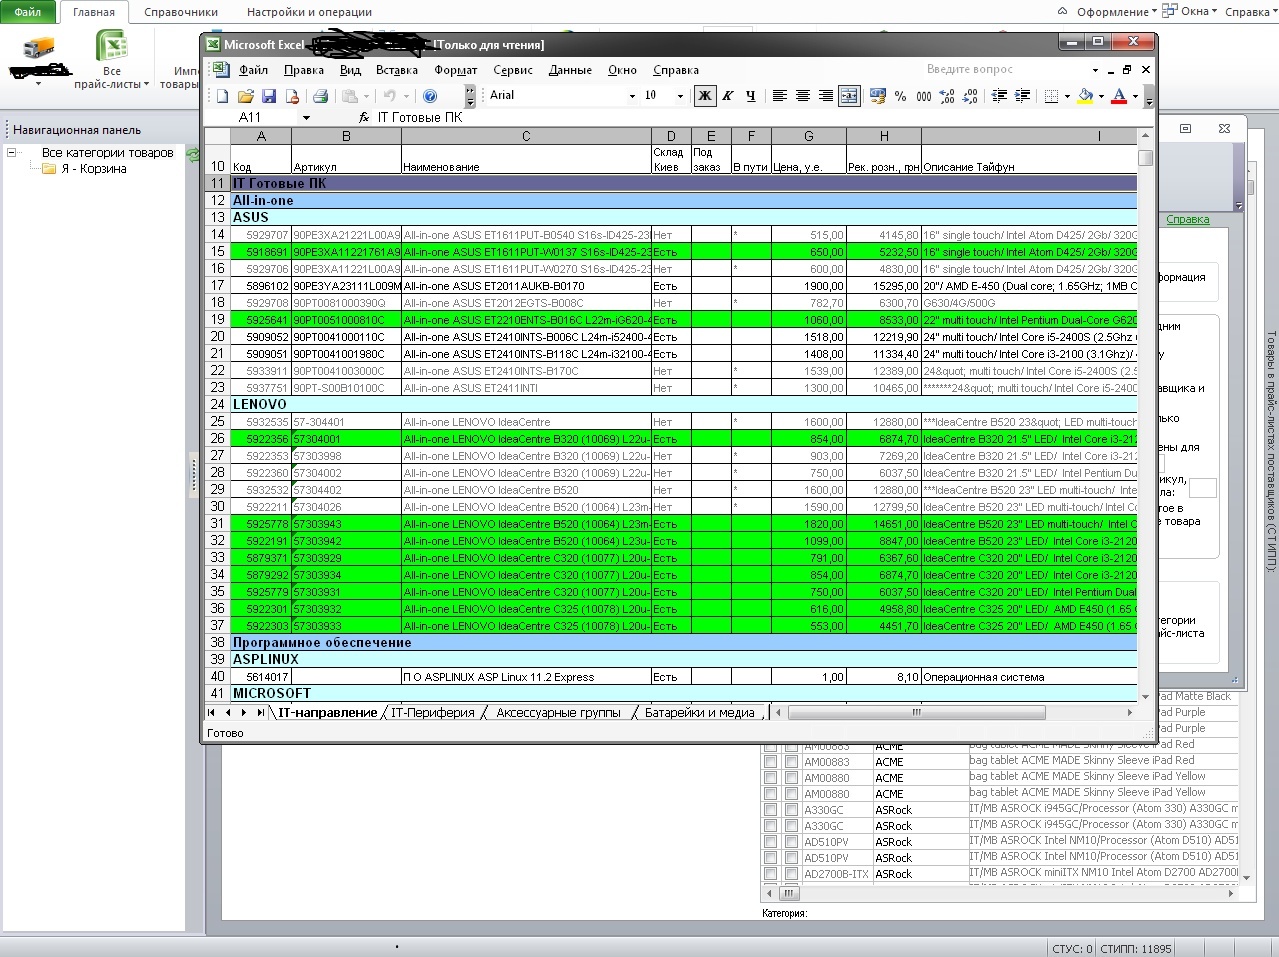This screenshot has width=1279, height=957.
Task: Open Font Color dropdown arrow
Action: 1135,96
